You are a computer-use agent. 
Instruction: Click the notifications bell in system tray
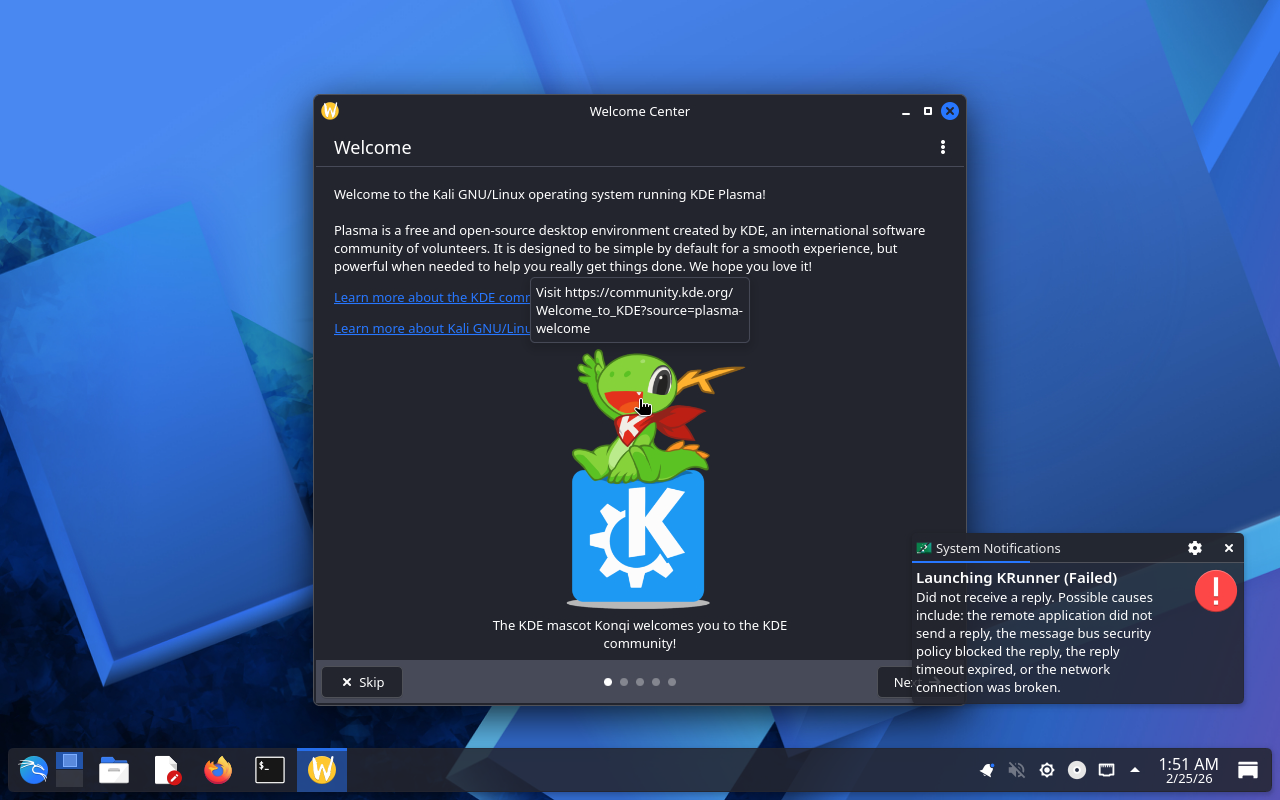click(987, 770)
